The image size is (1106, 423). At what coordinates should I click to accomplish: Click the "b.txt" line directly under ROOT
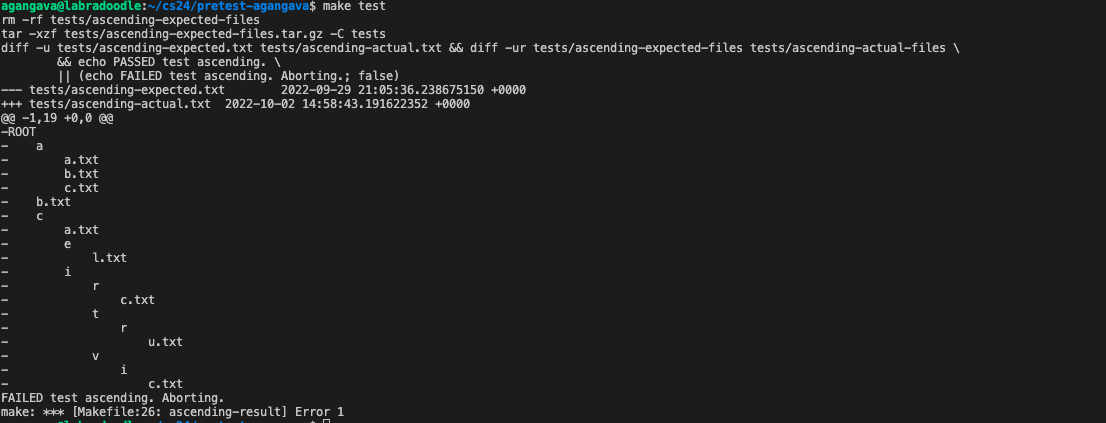pos(53,202)
